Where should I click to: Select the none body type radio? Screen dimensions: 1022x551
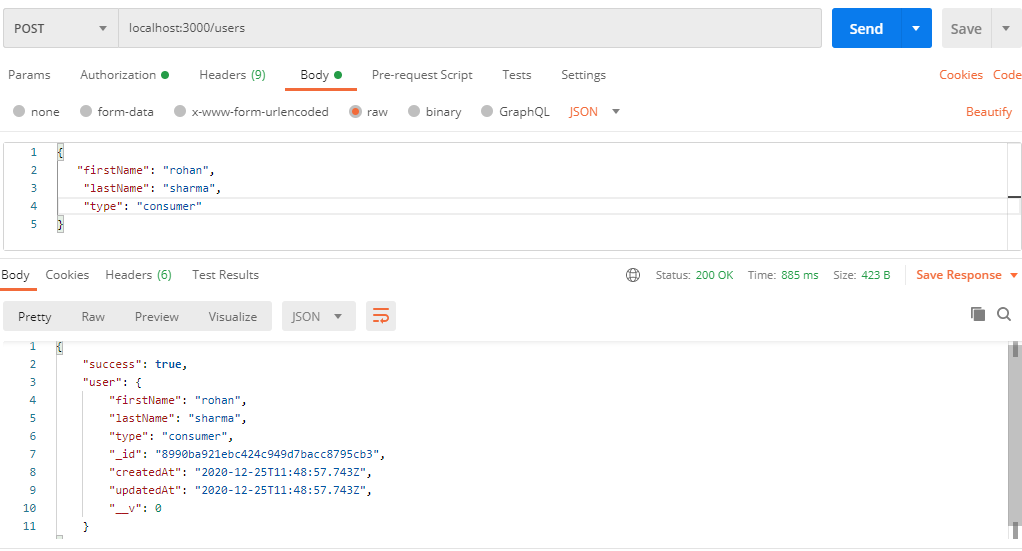pos(19,112)
